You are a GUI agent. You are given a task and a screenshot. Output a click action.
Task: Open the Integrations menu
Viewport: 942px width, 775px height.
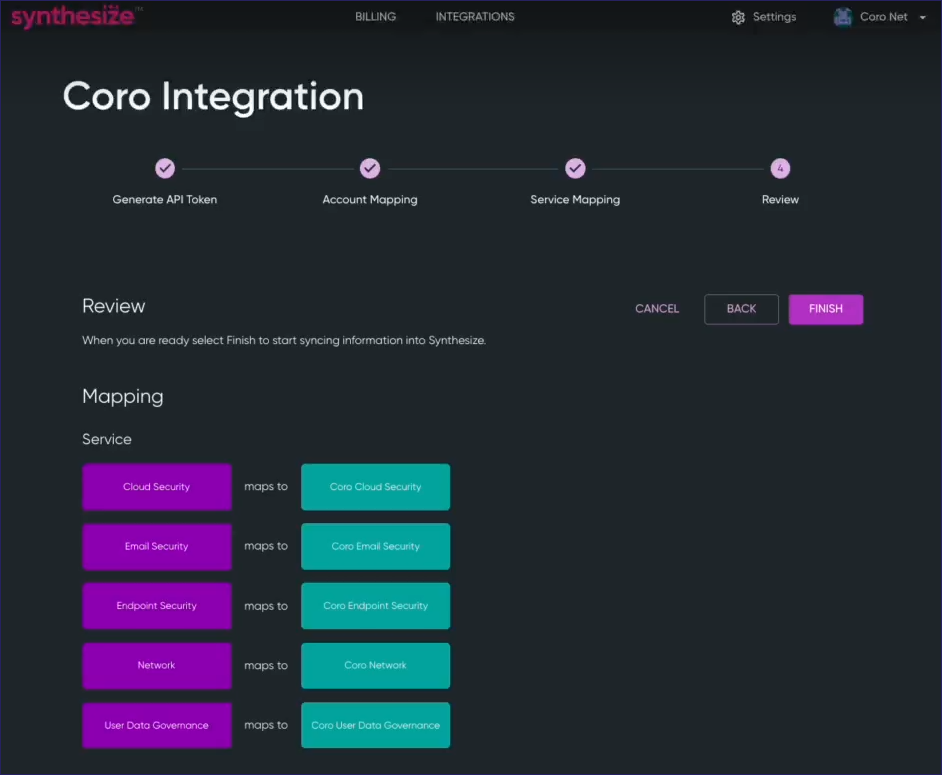[475, 17]
